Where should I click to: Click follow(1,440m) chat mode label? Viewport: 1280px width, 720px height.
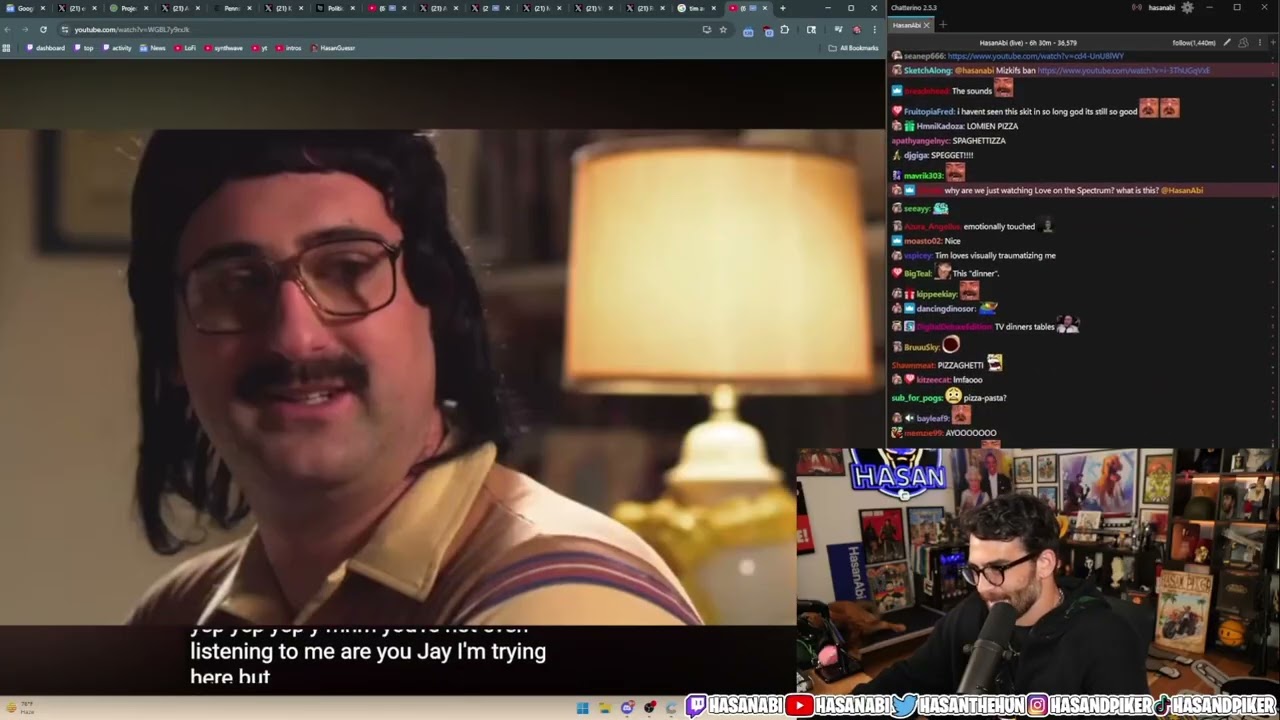pyautogui.click(x=1194, y=43)
